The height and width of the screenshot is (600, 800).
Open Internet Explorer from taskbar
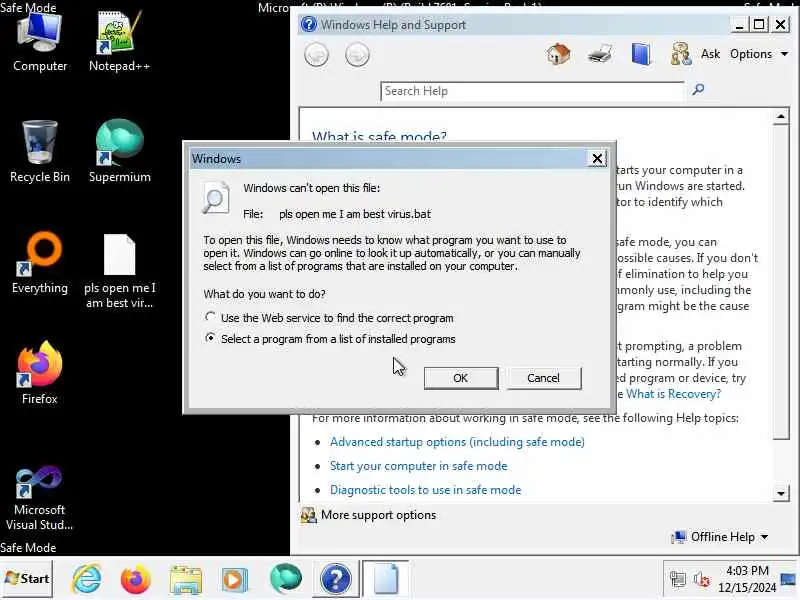[87, 579]
